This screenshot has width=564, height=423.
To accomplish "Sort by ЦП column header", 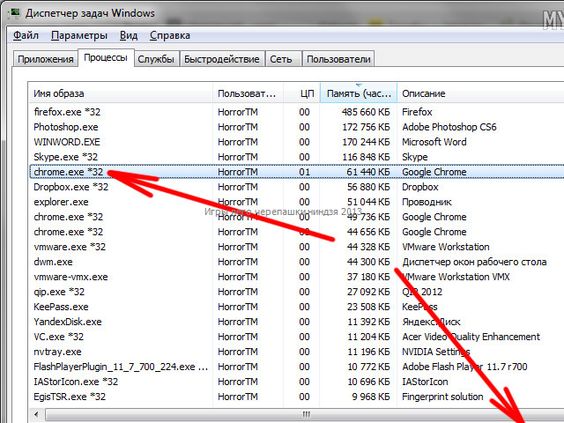I will 301,94.
